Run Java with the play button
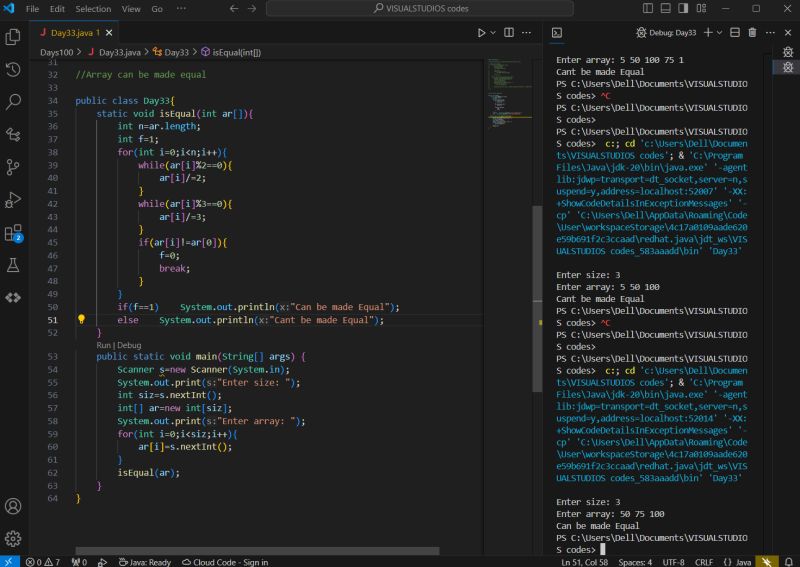 coord(481,33)
